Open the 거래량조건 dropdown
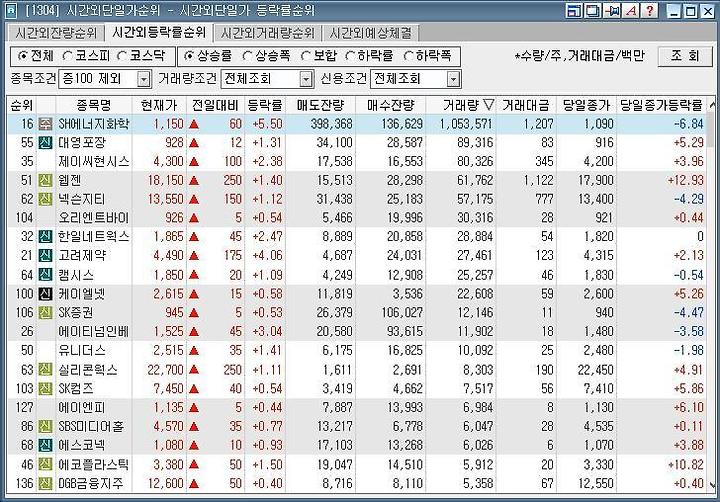The height and width of the screenshot is (502, 720). click(x=306, y=79)
